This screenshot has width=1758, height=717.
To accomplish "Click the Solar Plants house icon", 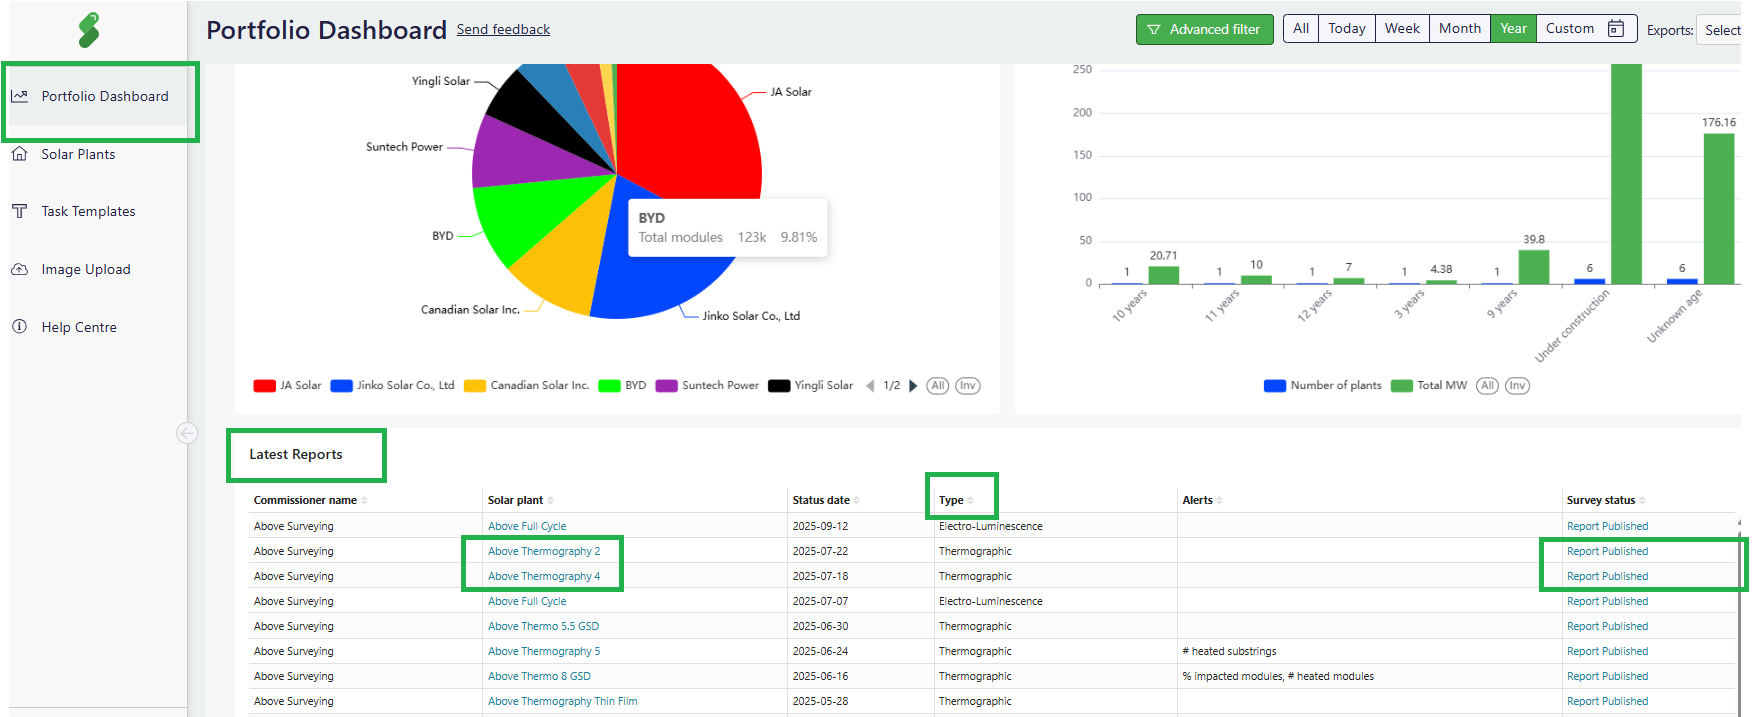I will [x=19, y=154].
